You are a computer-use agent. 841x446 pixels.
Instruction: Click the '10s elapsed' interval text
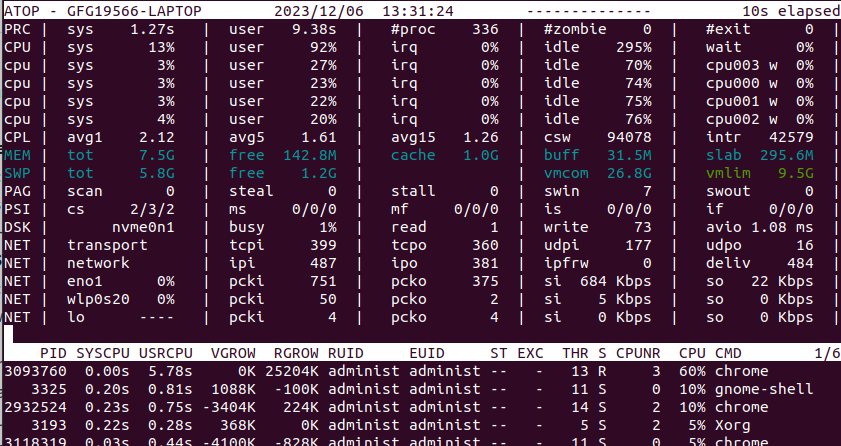tap(791, 11)
